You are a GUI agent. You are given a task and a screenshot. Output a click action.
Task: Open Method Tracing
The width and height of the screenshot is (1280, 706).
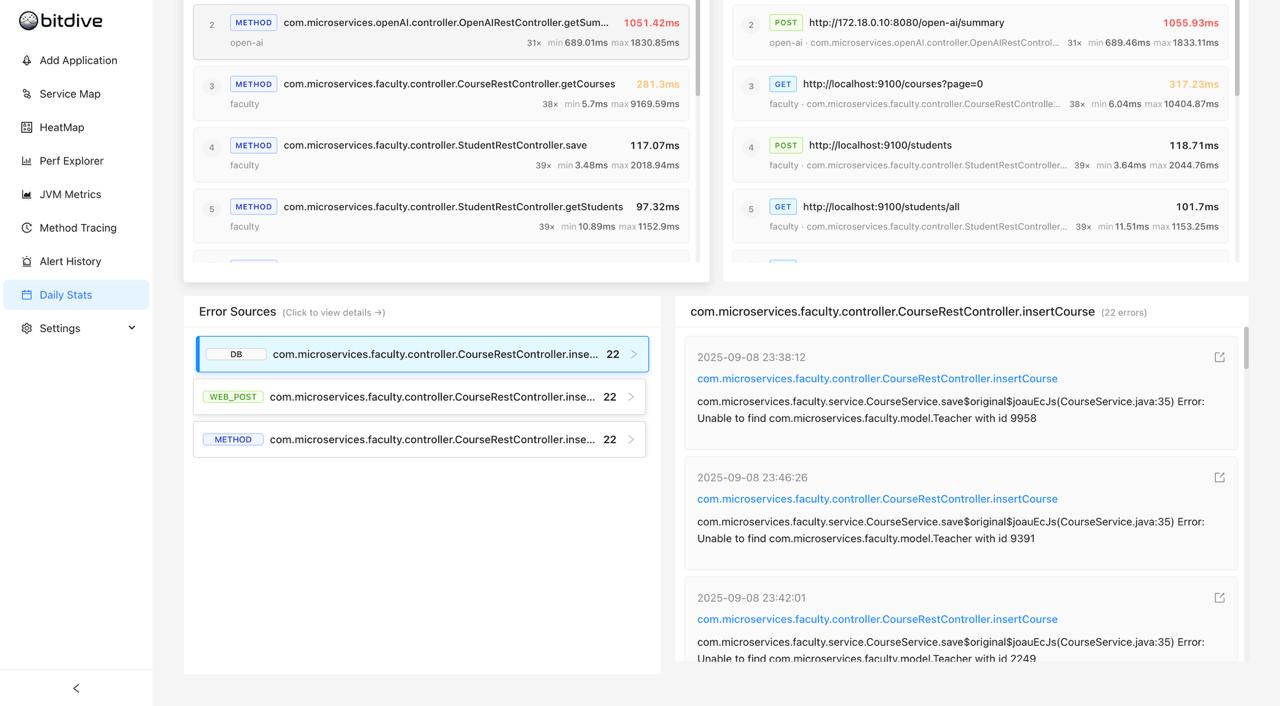click(76, 228)
